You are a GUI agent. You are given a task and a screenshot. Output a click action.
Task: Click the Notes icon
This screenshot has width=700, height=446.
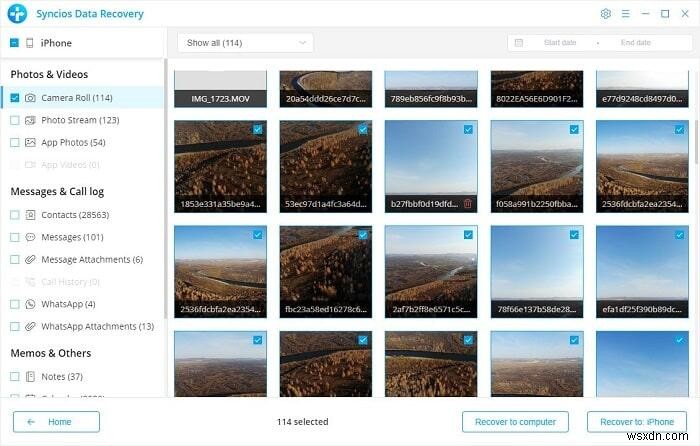point(30,376)
